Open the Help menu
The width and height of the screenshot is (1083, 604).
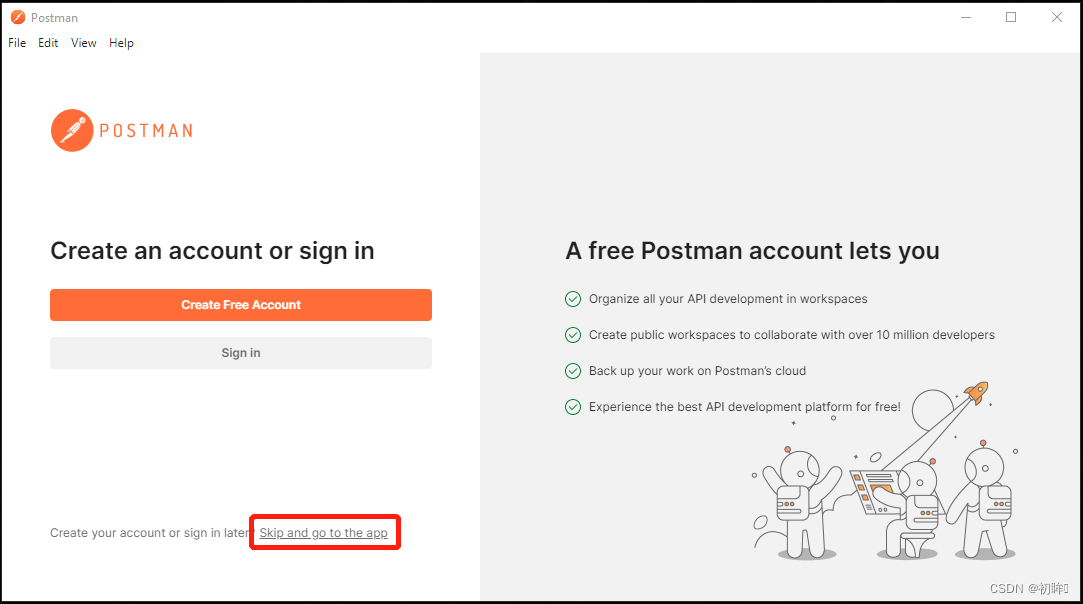(121, 42)
